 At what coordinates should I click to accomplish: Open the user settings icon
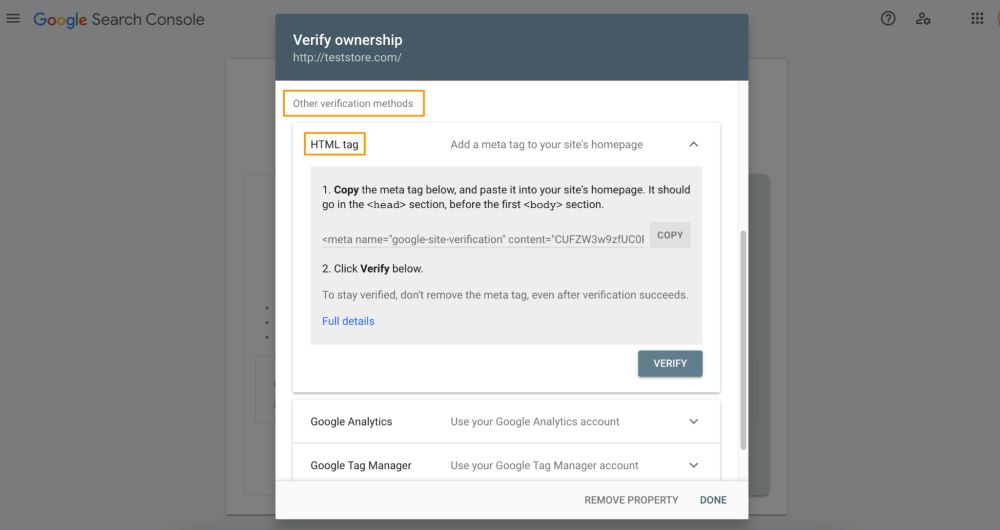923,18
